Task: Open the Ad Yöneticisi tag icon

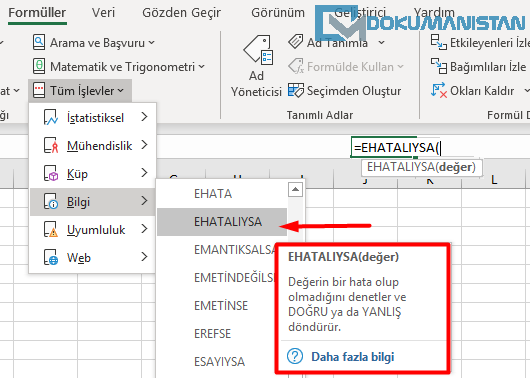Action: 258,50
